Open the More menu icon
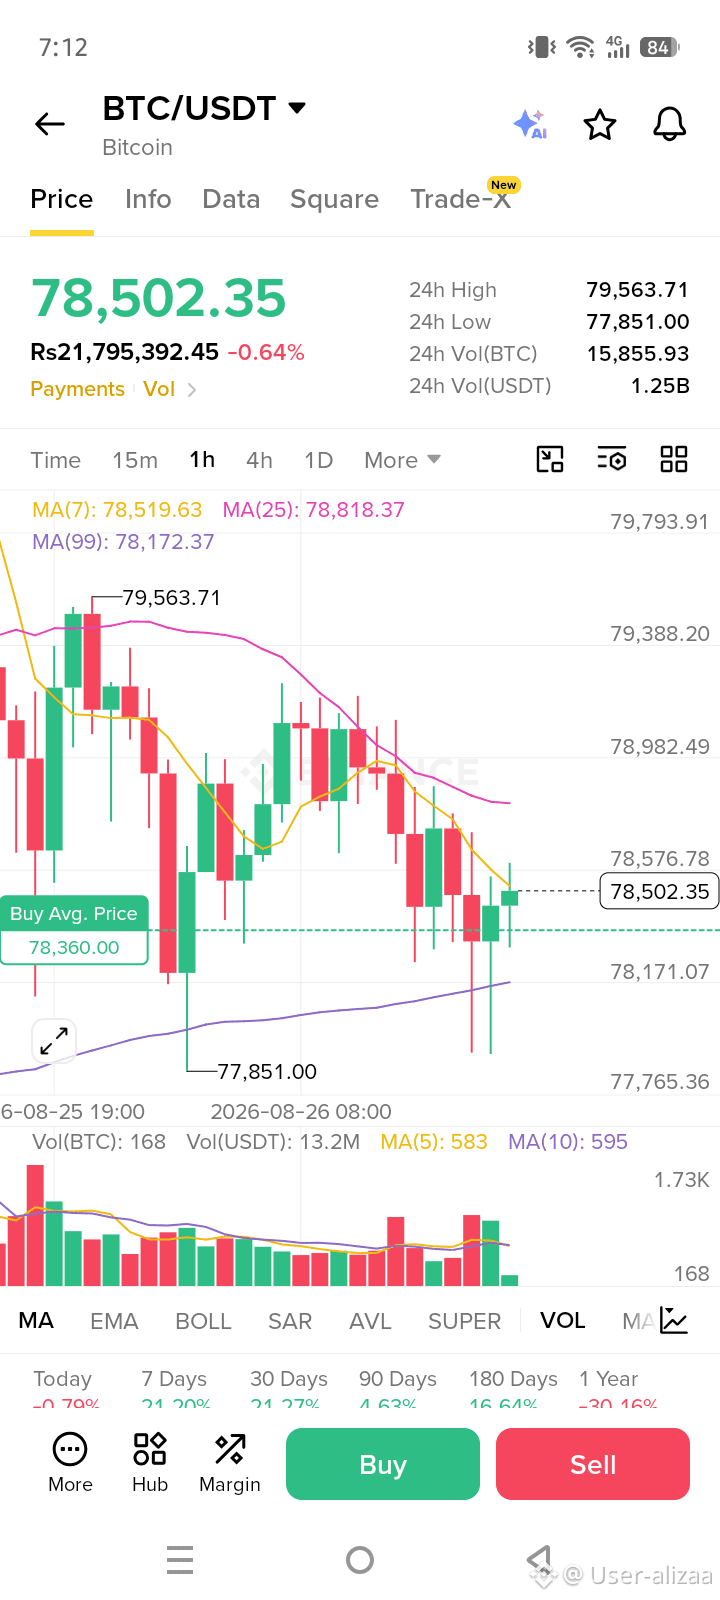The image size is (720, 1600). click(70, 1463)
